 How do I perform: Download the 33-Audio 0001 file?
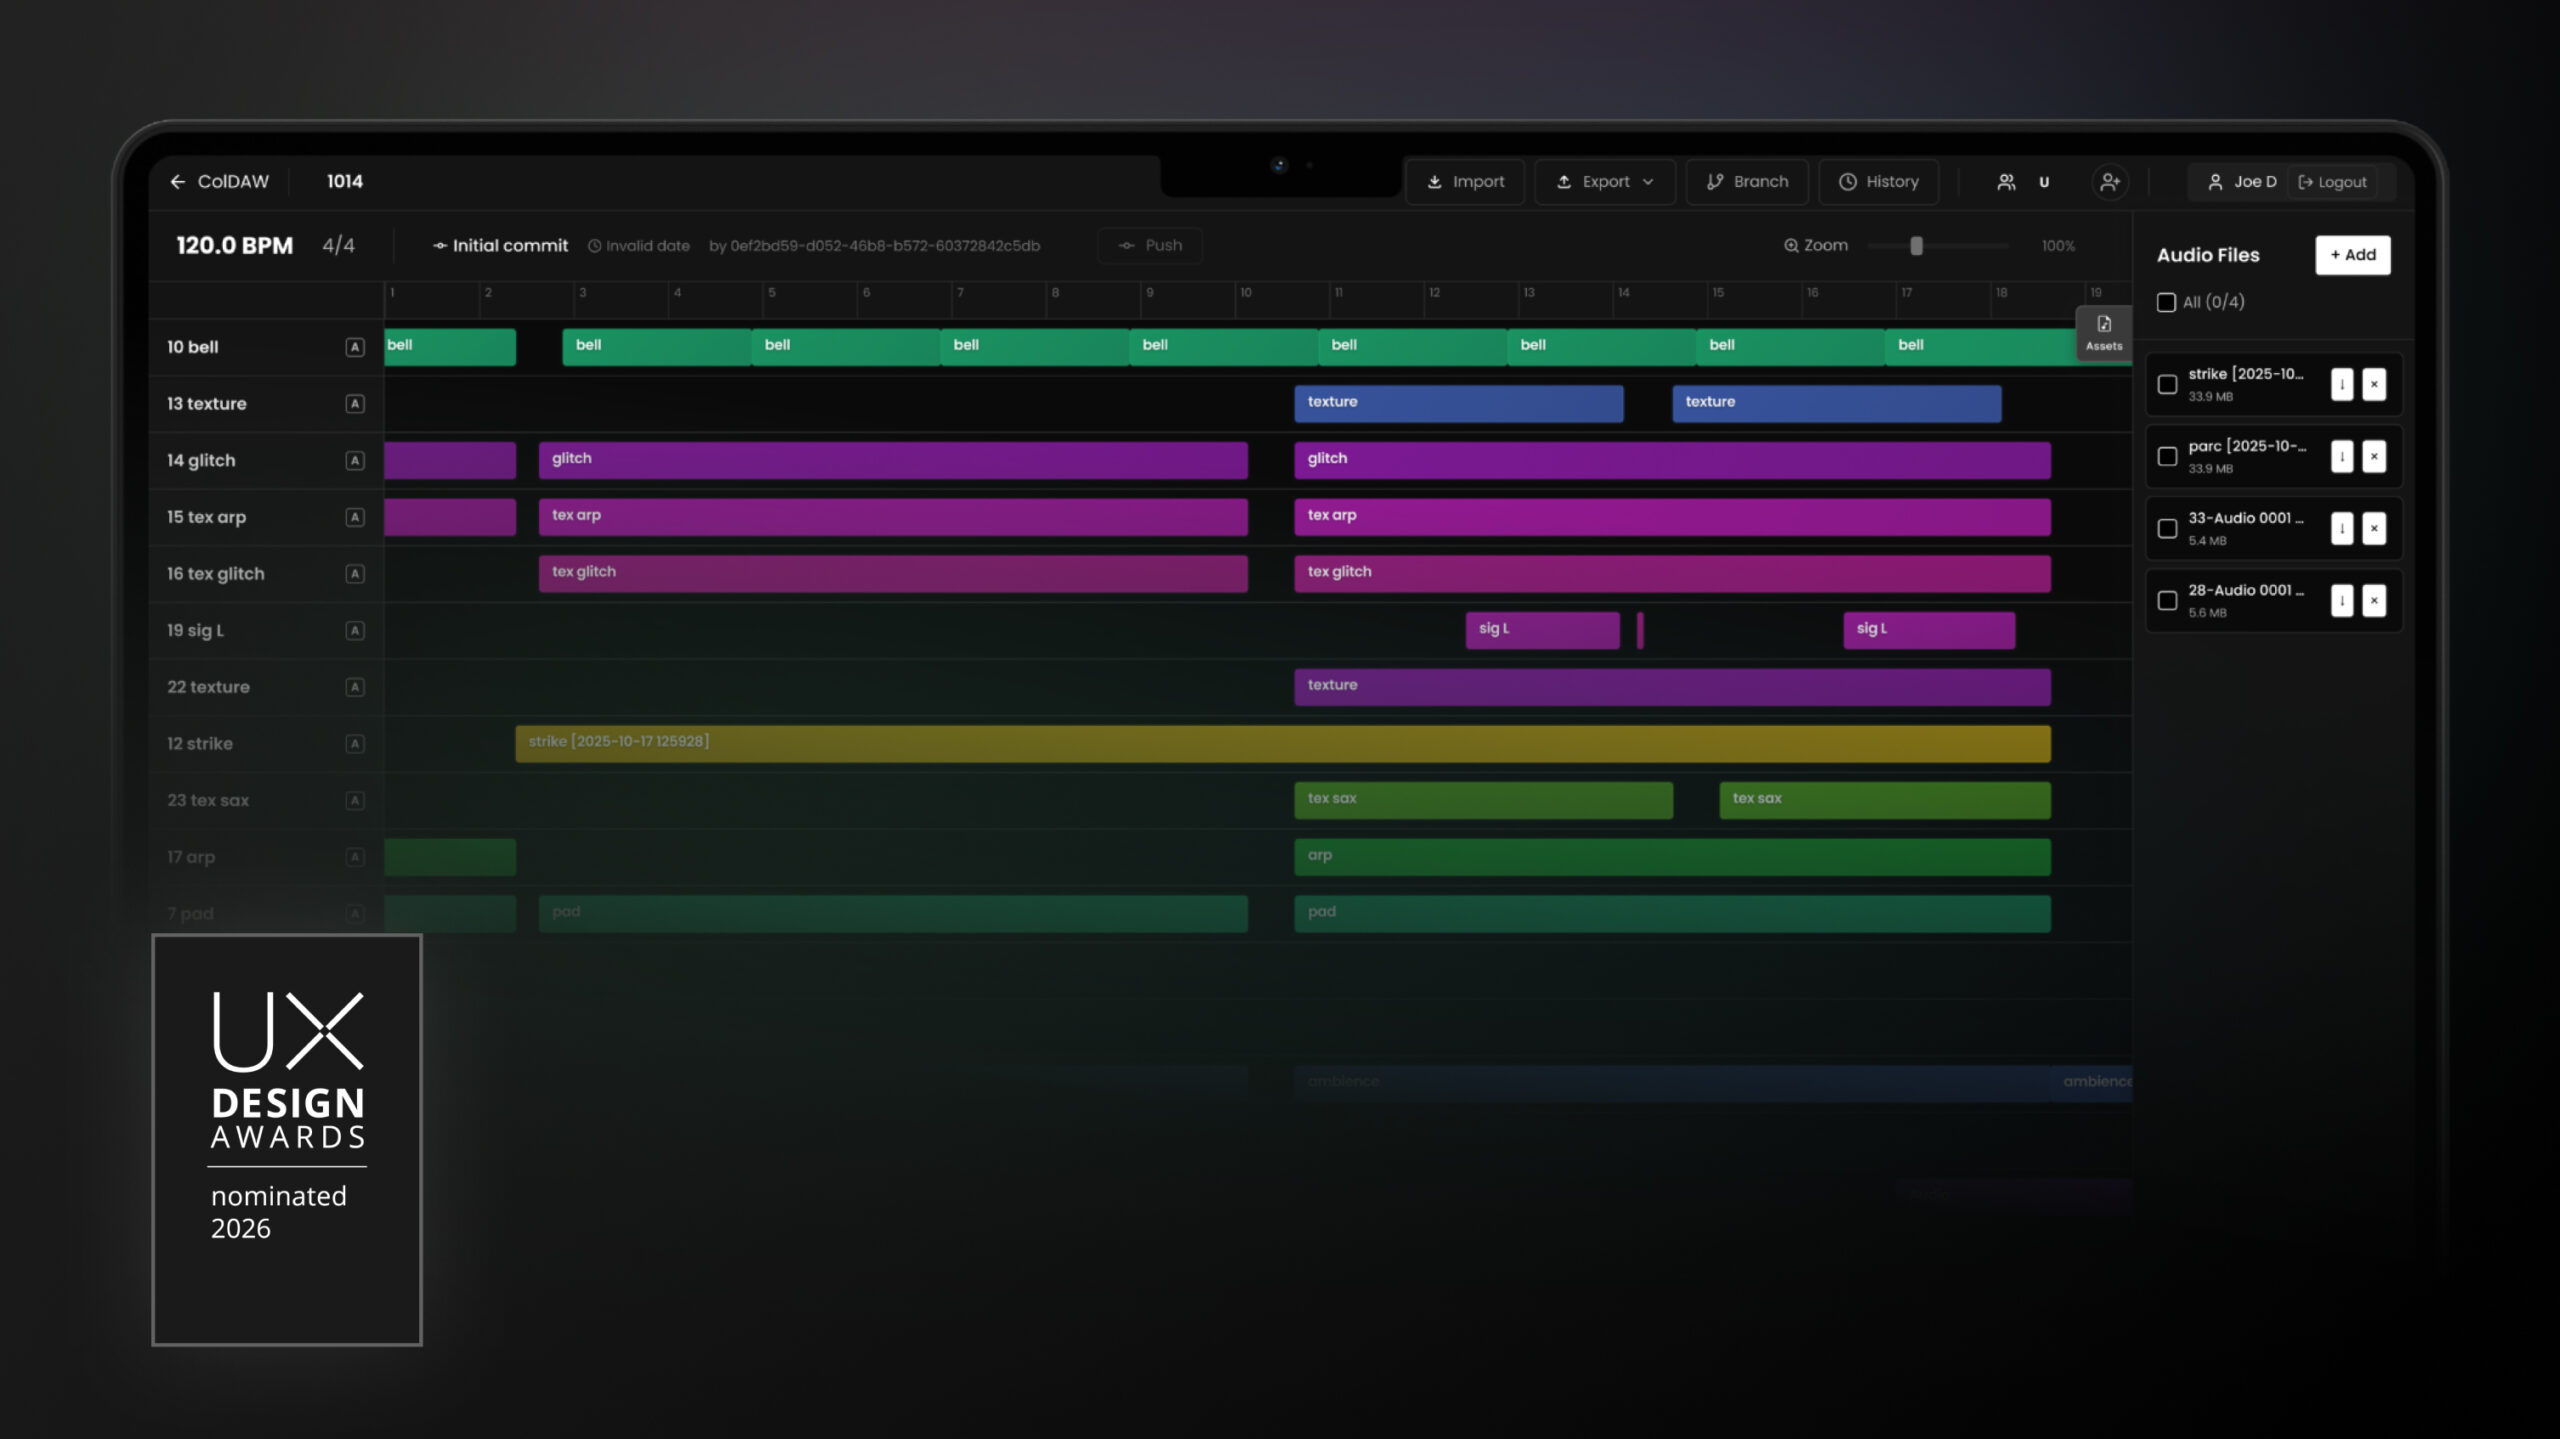point(2342,529)
